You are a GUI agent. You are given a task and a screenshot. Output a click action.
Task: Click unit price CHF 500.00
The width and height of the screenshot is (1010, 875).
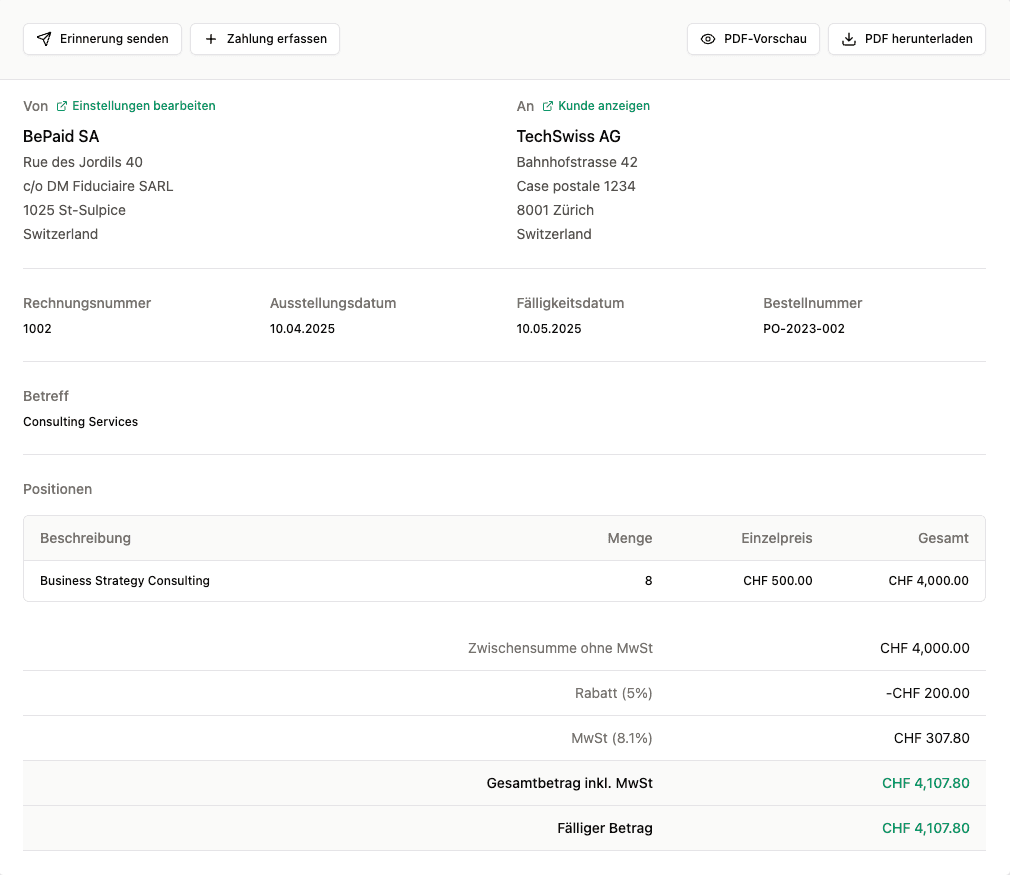(777, 581)
